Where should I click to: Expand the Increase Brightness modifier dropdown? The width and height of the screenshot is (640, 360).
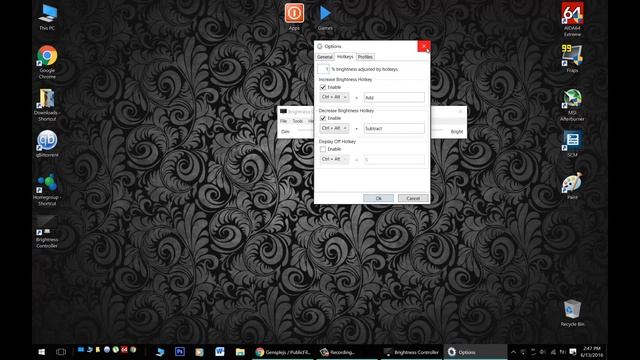coord(334,97)
